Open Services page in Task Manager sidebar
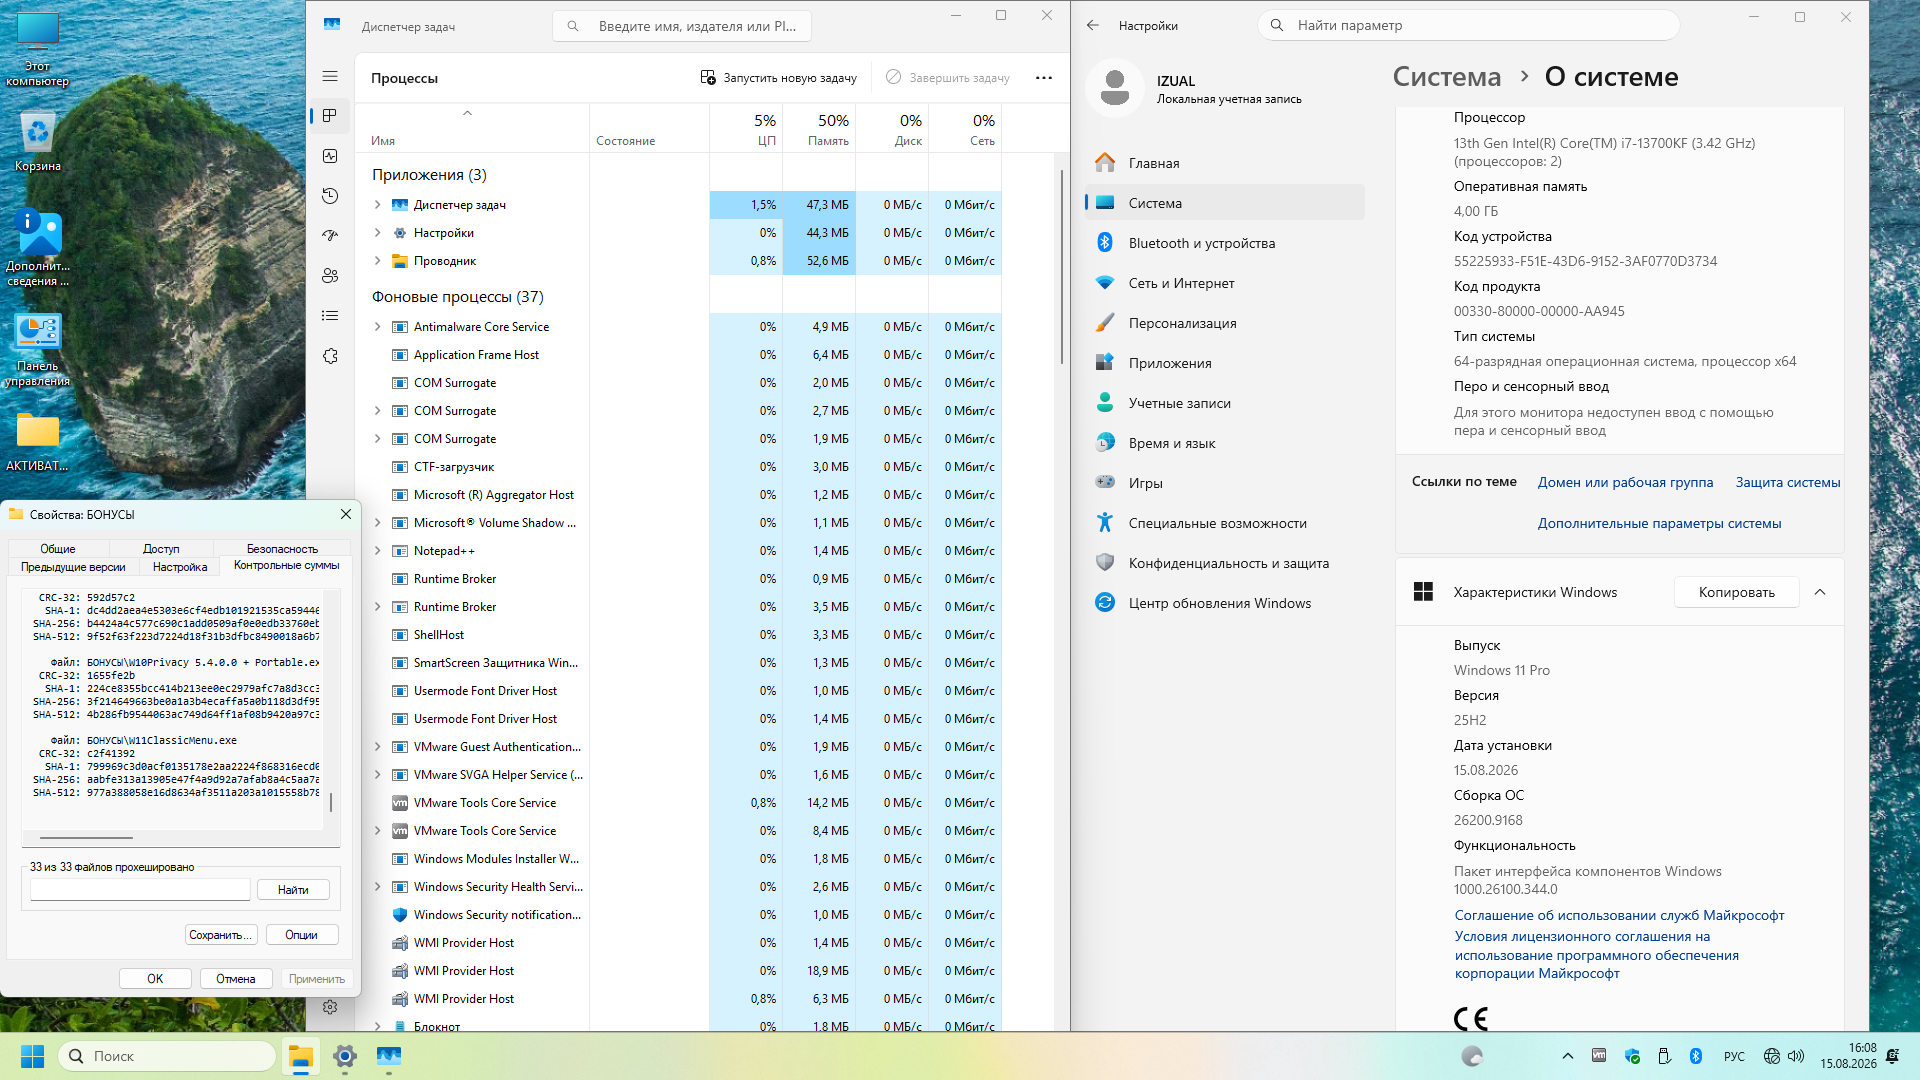The height and width of the screenshot is (1080, 1920). coord(330,356)
